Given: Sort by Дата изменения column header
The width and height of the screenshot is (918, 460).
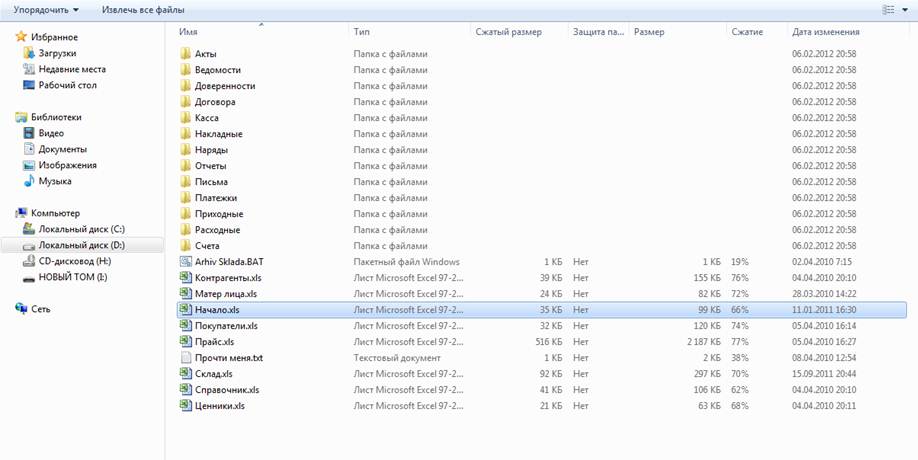Looking at the screenshot, I should coord(825,32).
